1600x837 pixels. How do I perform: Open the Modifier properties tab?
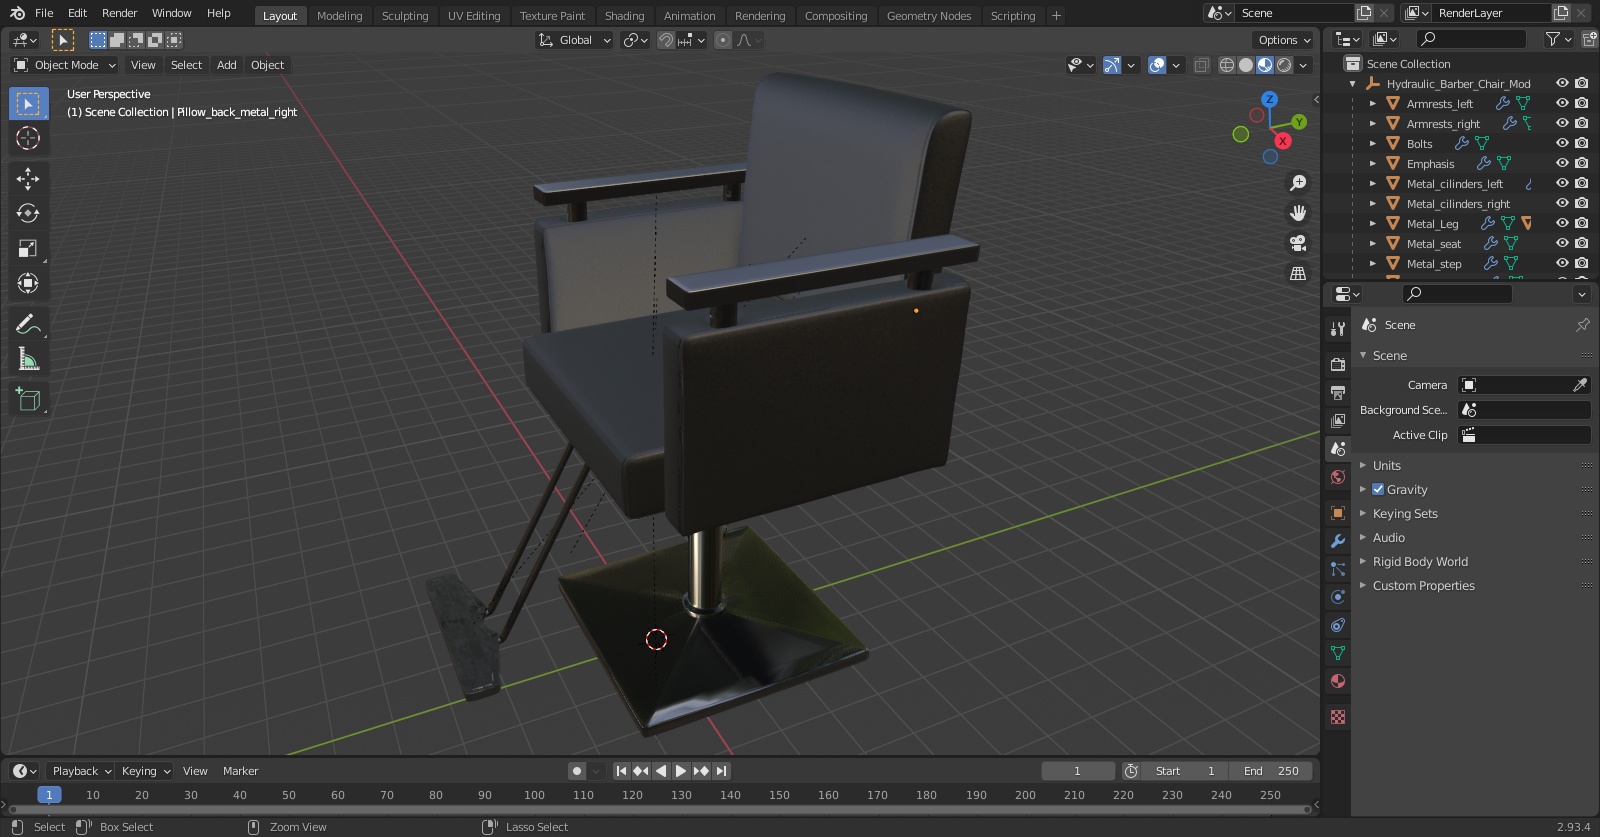[x=1338, y=541]
